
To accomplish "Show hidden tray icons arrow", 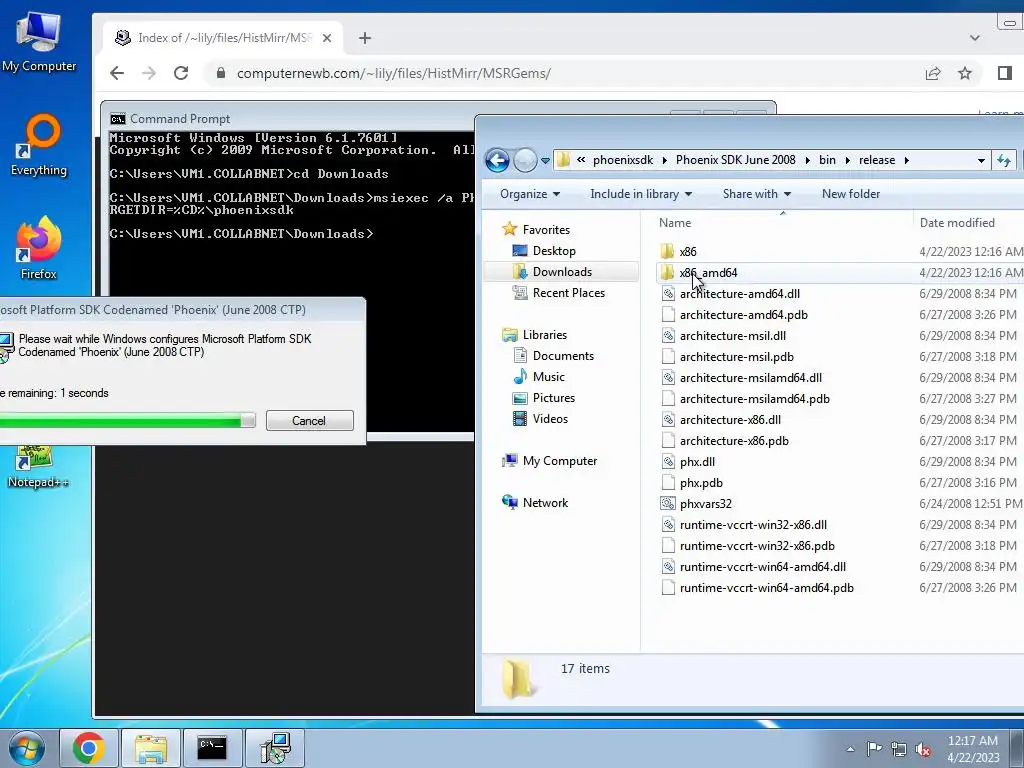I will pos(850,749).
